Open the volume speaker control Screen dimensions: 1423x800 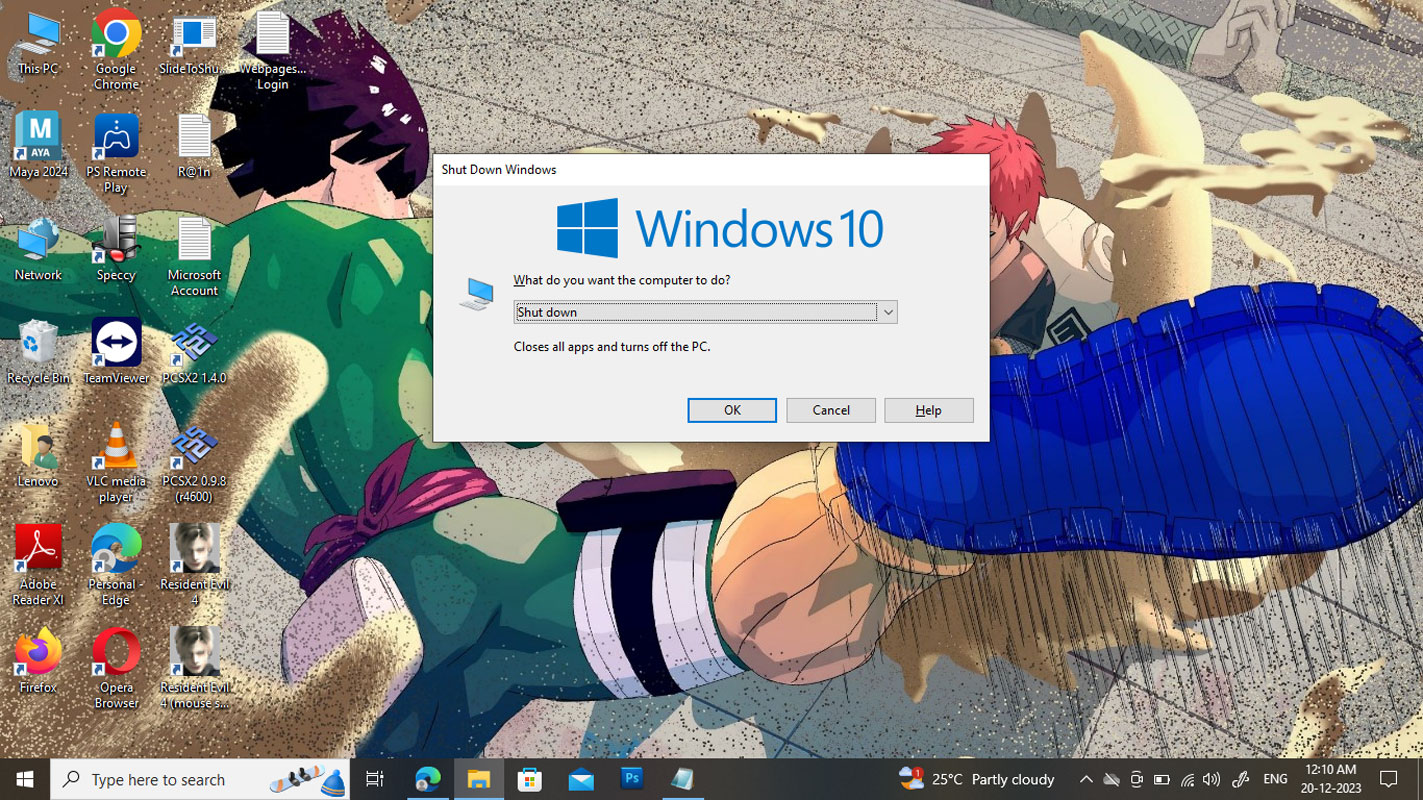[1212, 779]
